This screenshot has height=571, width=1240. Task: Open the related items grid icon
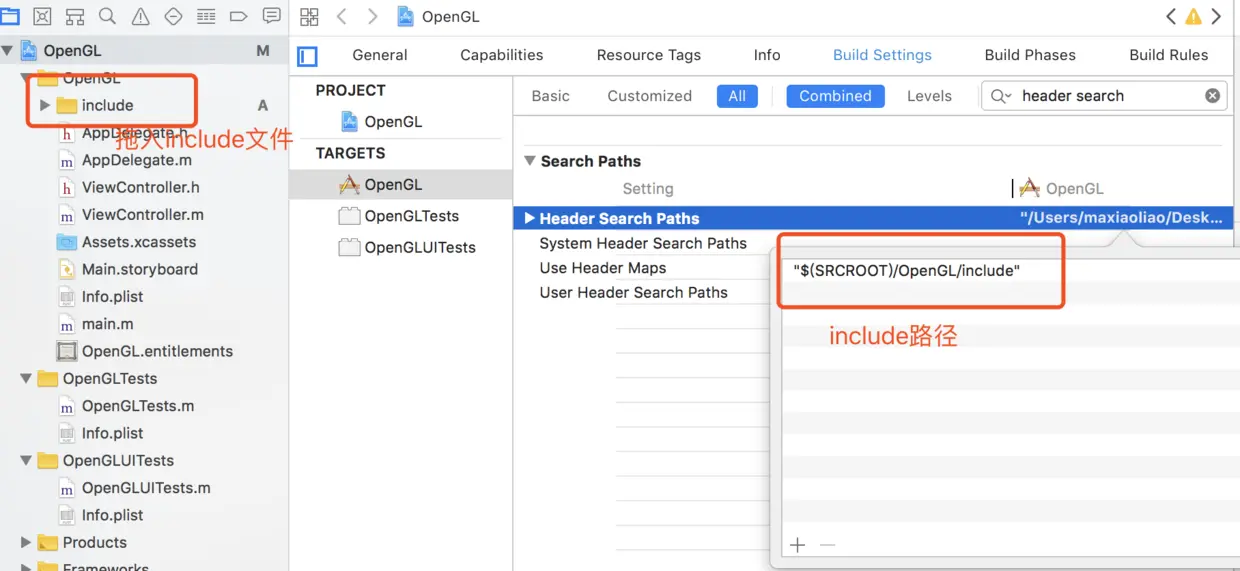309,16
